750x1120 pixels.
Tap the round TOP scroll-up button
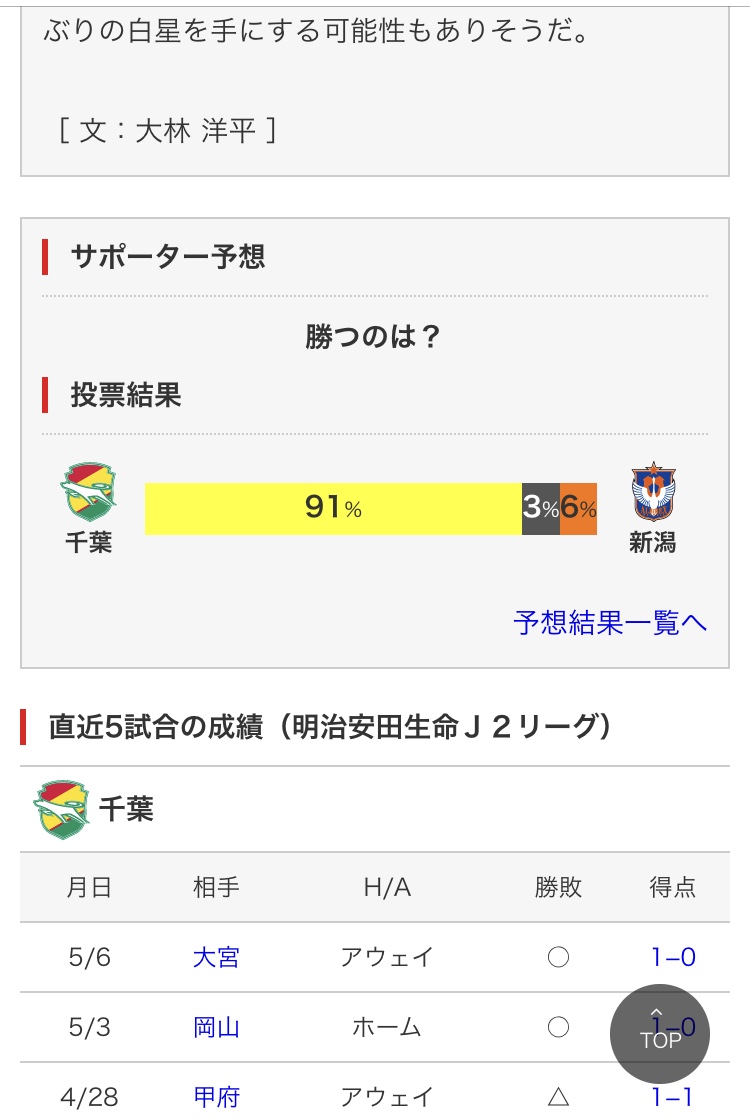click(x=659, y=1034)
